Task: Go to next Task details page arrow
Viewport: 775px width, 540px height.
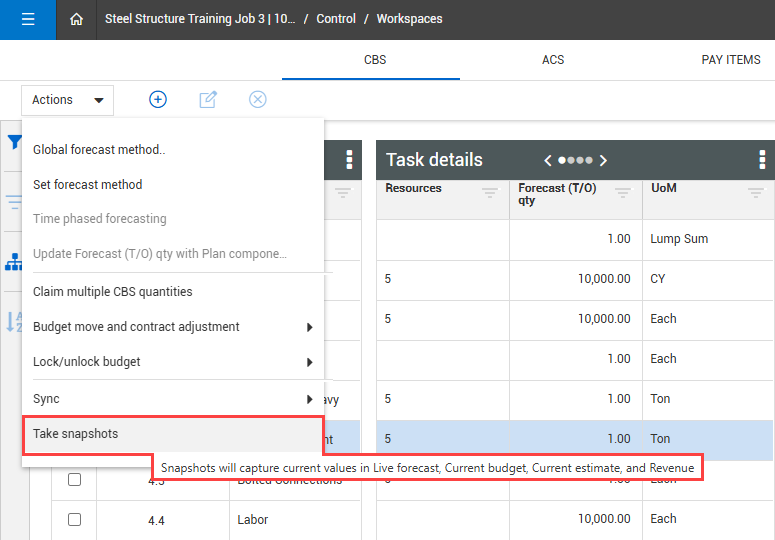Action: point(603,160)
